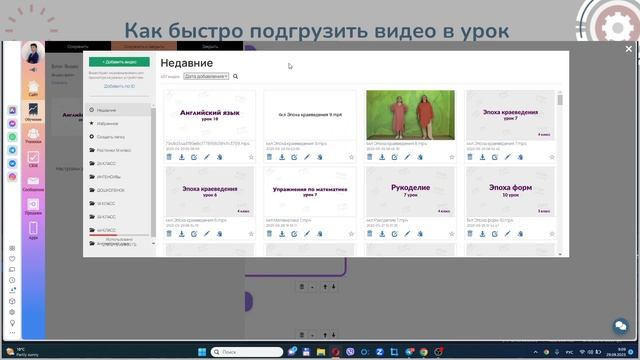This screenshot has height=360, width=640.
Task: Open 'CRM' in the colored left menu
Action: coord(33,159)
